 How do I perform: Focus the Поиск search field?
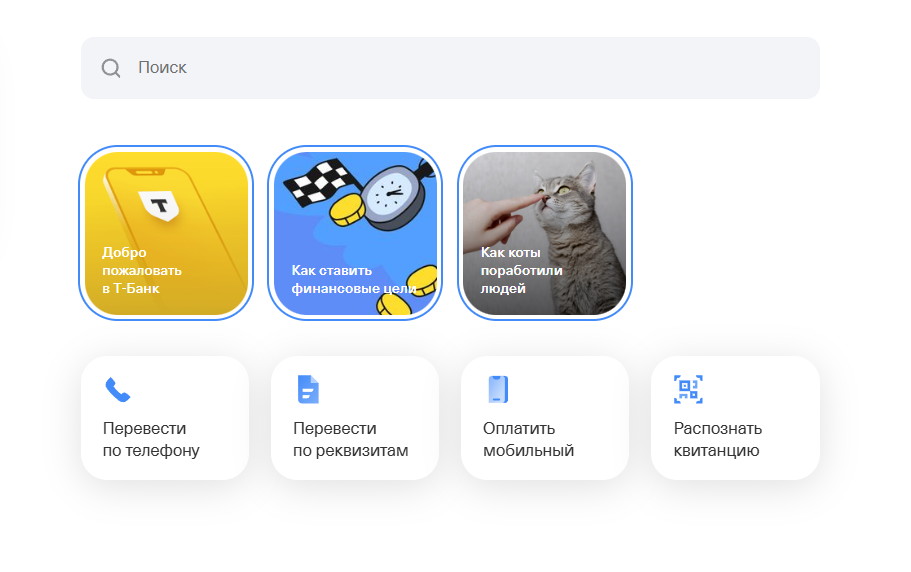pos(450,68)
